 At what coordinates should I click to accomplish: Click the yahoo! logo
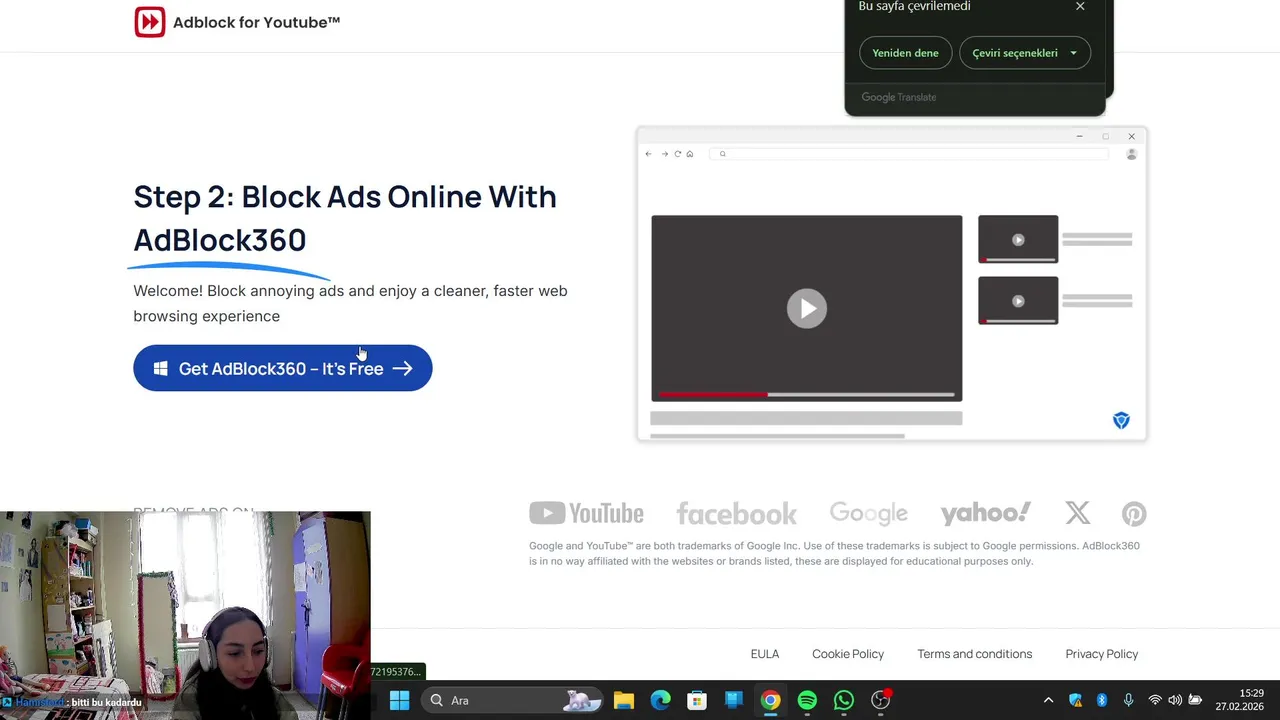(x=985, y=513)
